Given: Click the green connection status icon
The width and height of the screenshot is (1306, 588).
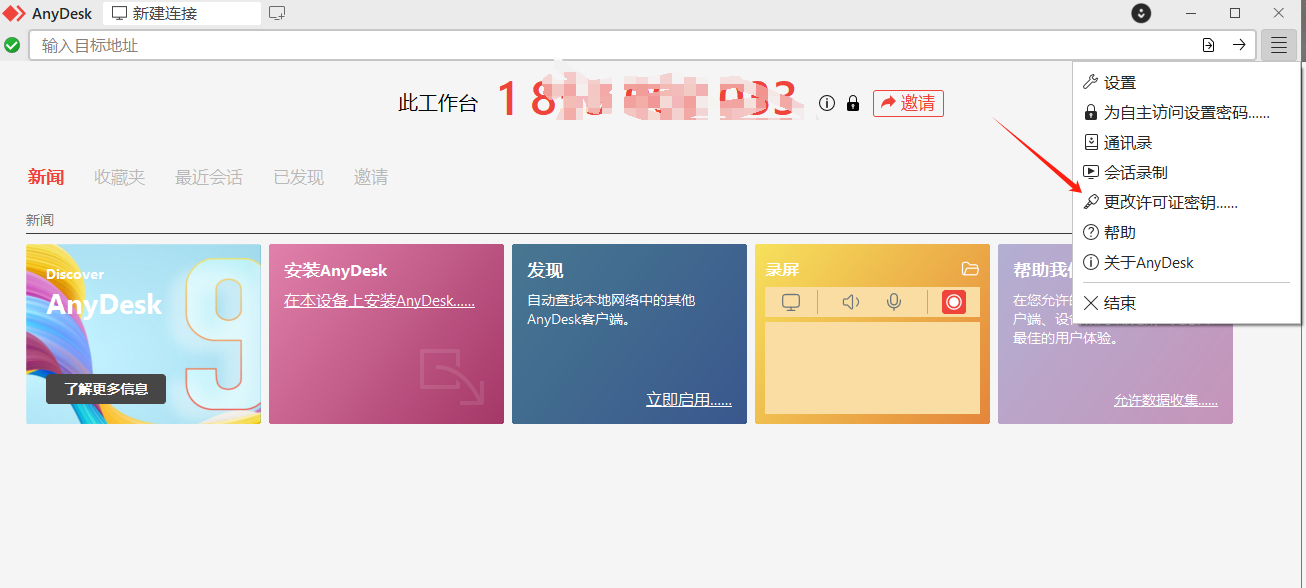Looking at the screenshot, I should tap(12, 45).
